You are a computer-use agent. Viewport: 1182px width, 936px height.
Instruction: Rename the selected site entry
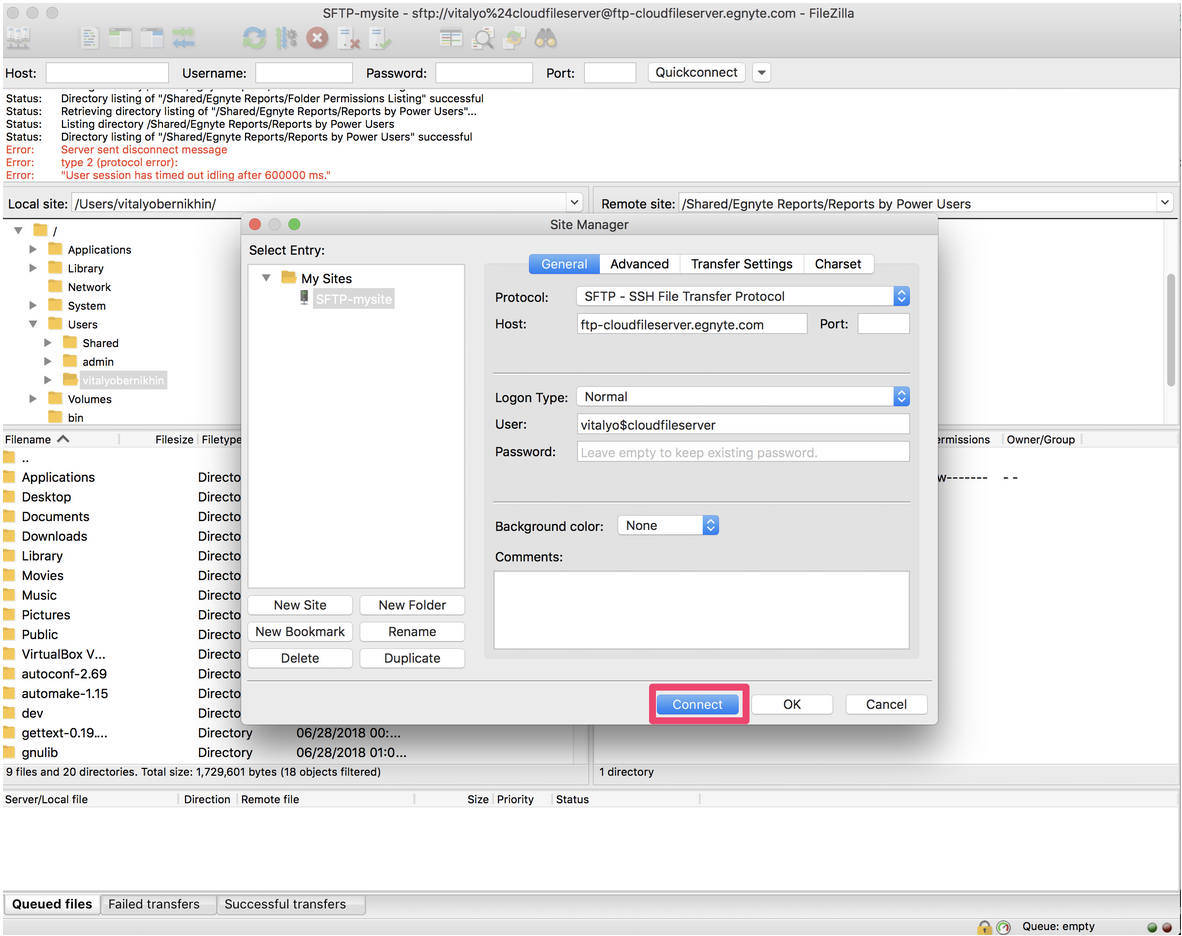(412, 632)
